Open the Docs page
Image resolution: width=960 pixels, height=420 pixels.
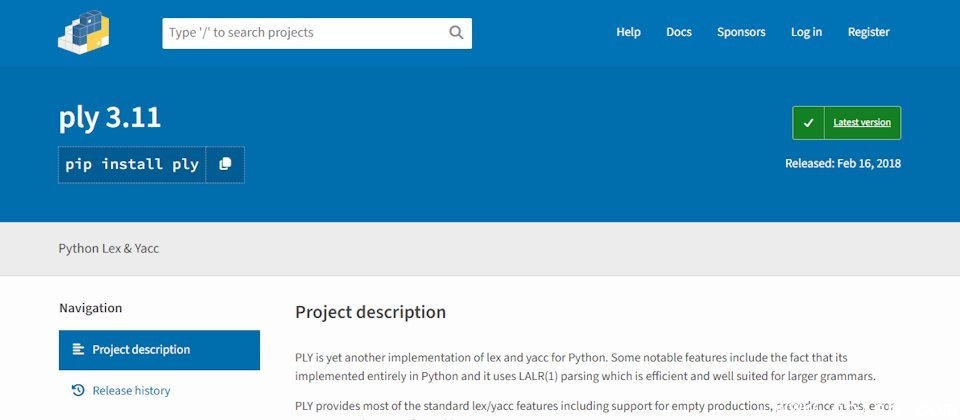click(x=679, y=32)
